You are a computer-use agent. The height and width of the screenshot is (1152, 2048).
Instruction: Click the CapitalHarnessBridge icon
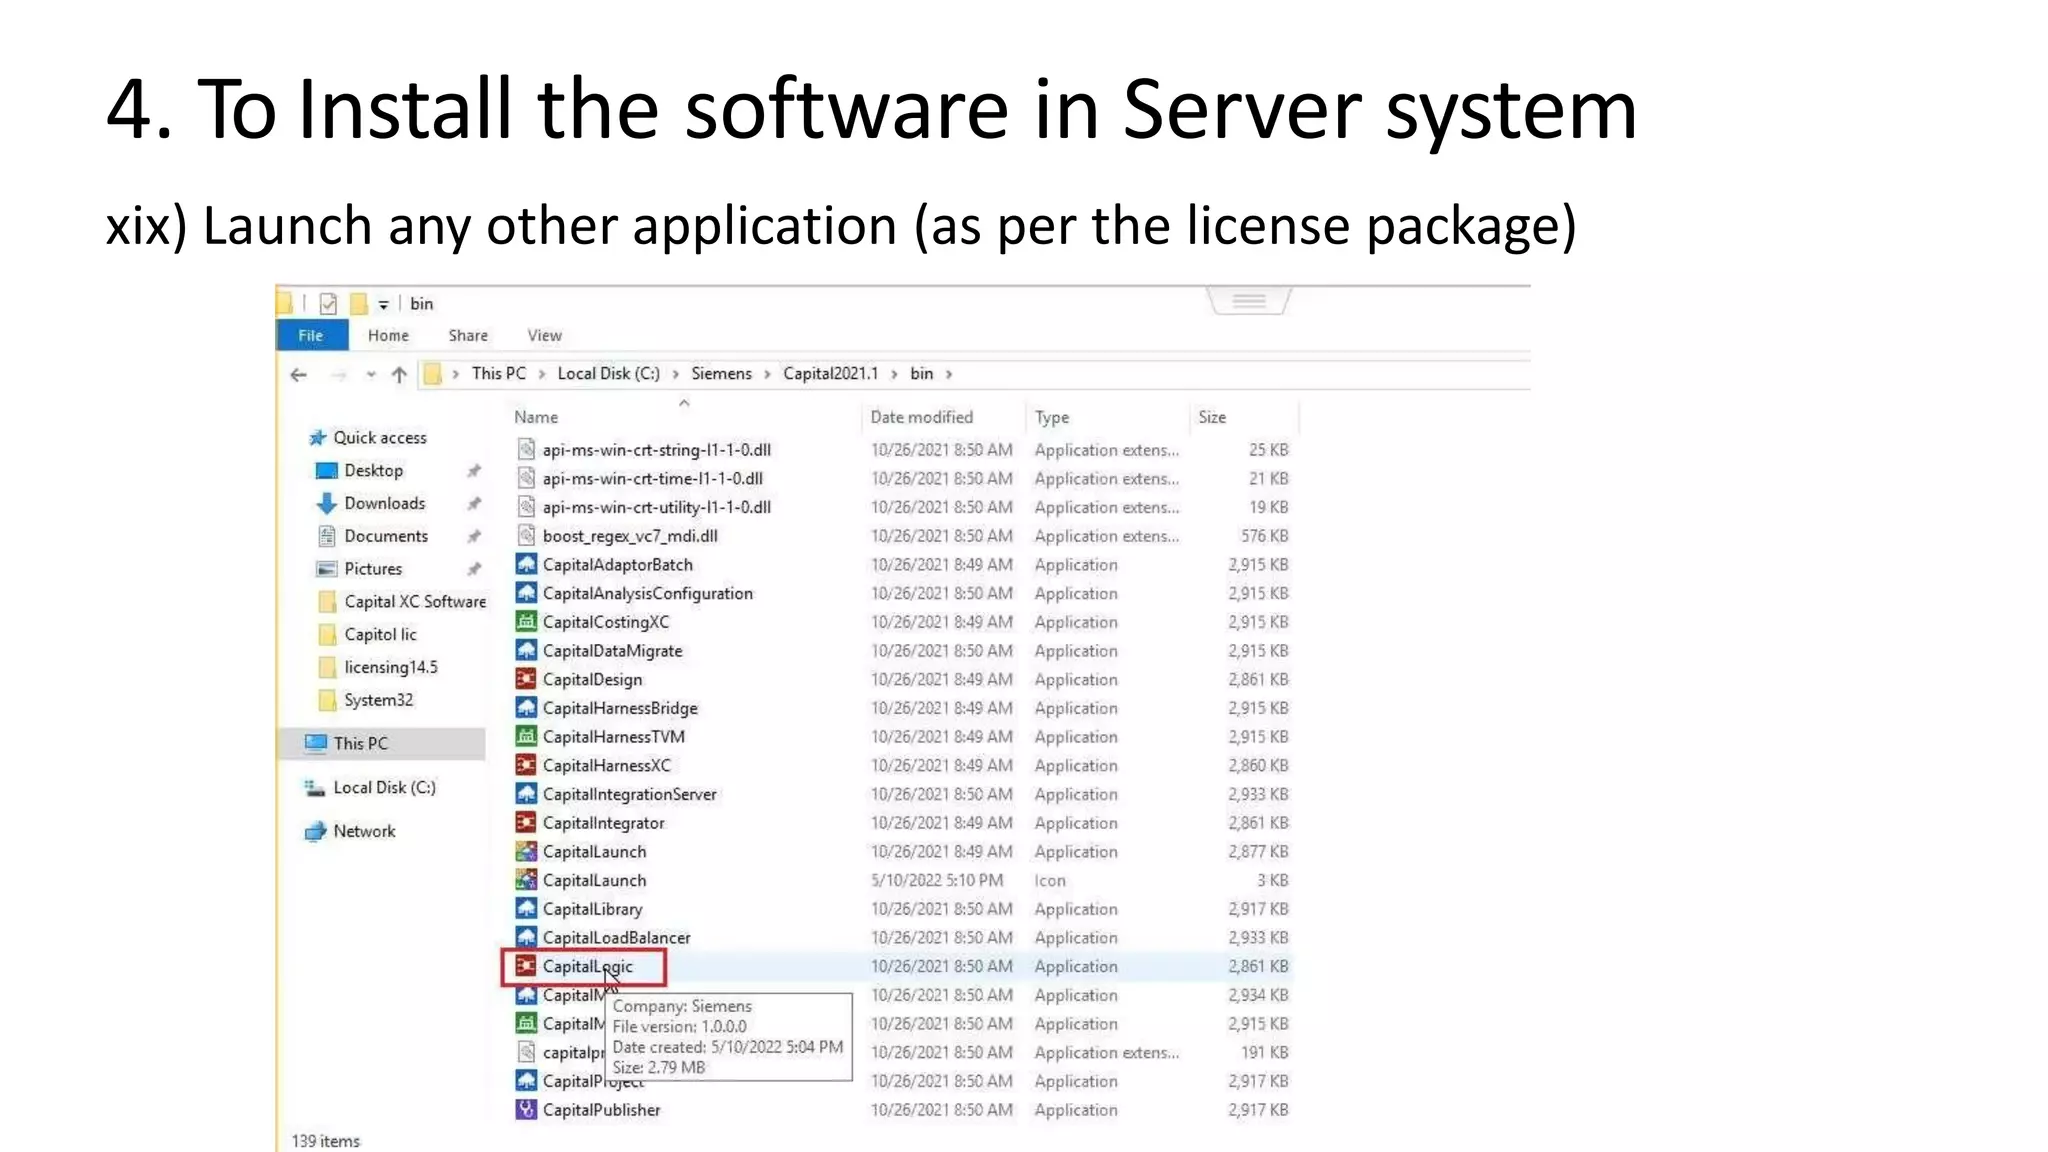525,707
